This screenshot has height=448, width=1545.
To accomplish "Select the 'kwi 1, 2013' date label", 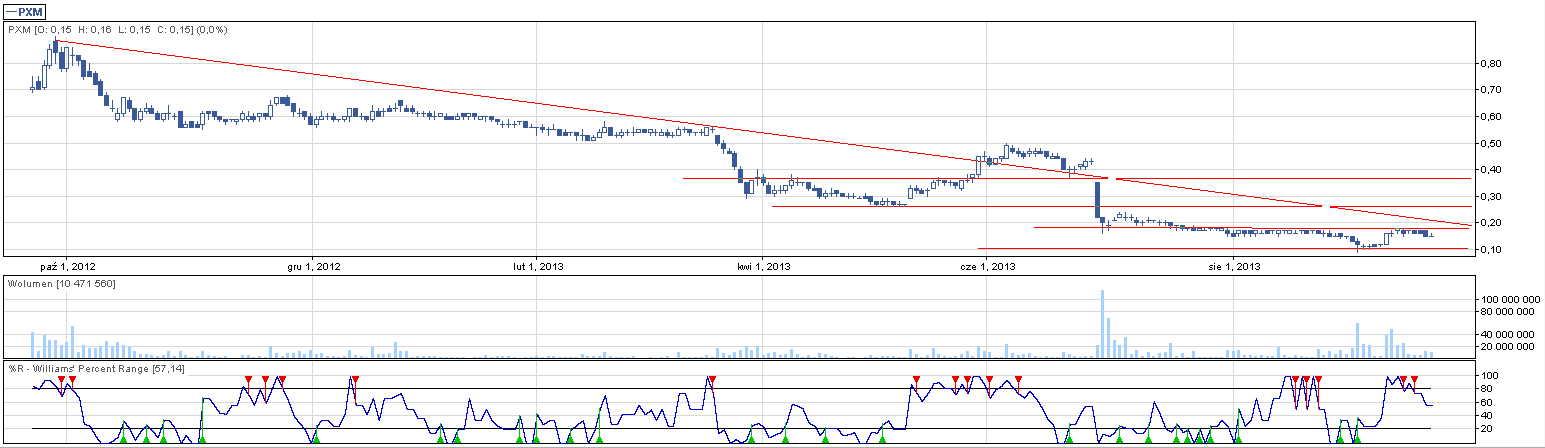I will (763, 267).
